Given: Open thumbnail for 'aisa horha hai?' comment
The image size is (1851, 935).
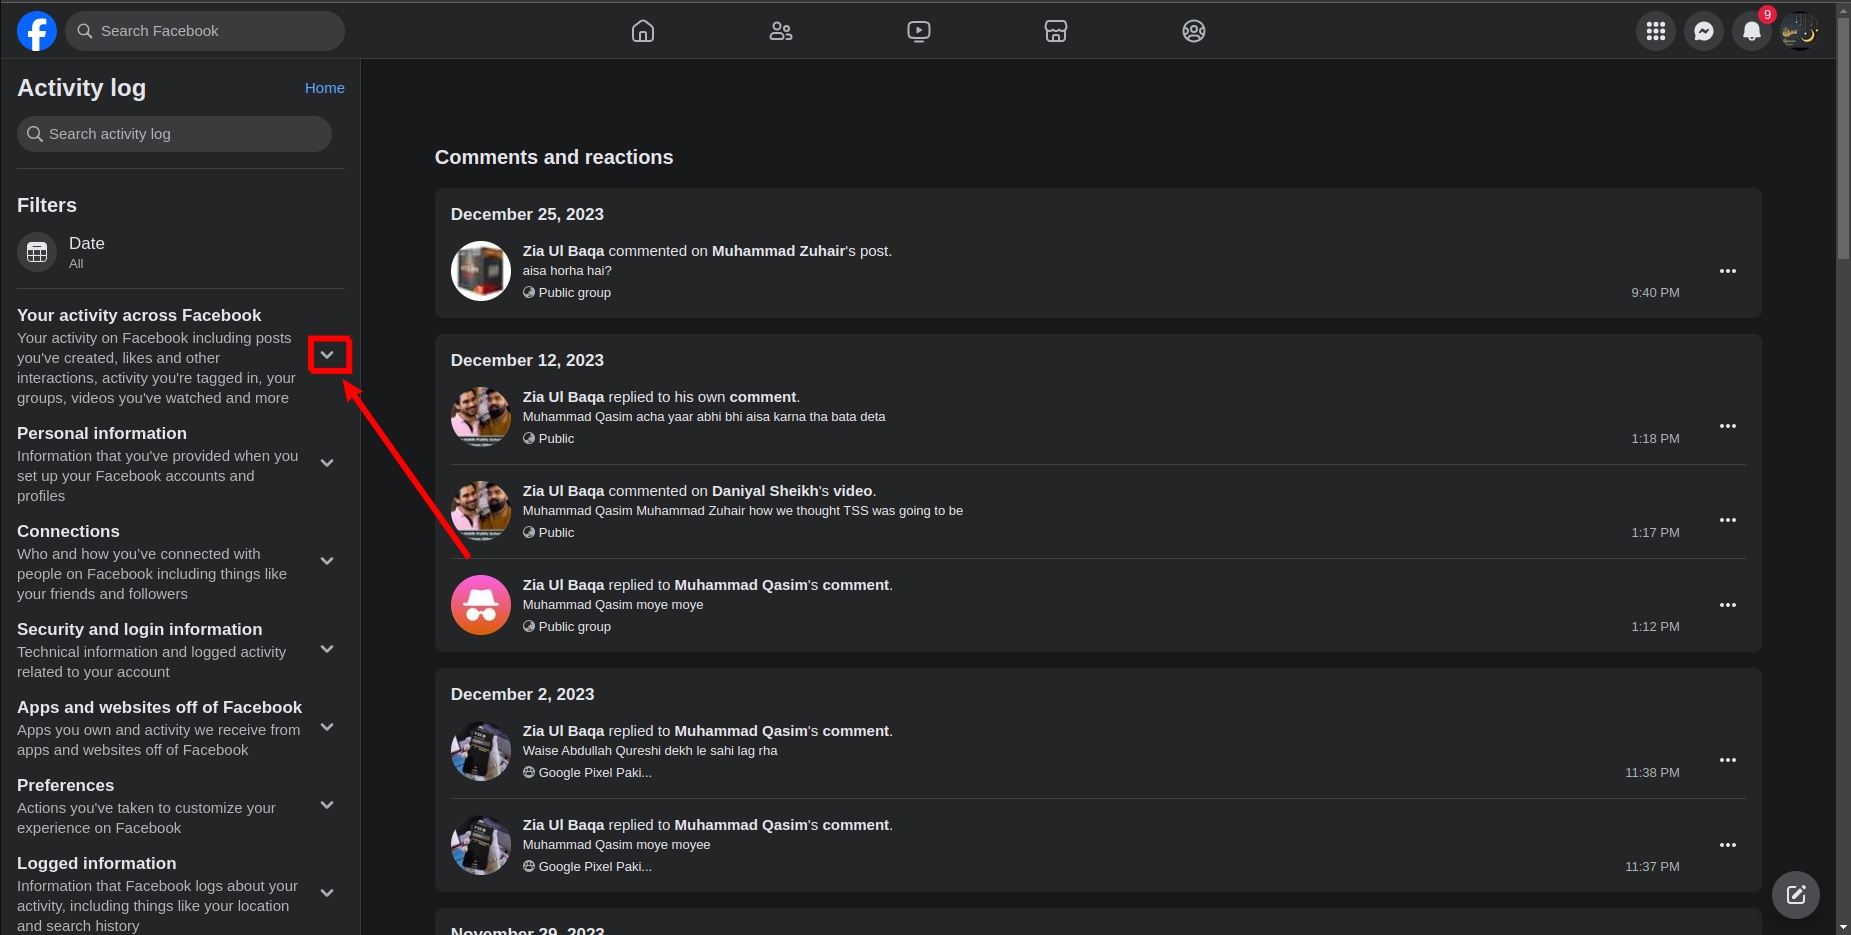Looking at the screenshot, I should click(481, 271).
